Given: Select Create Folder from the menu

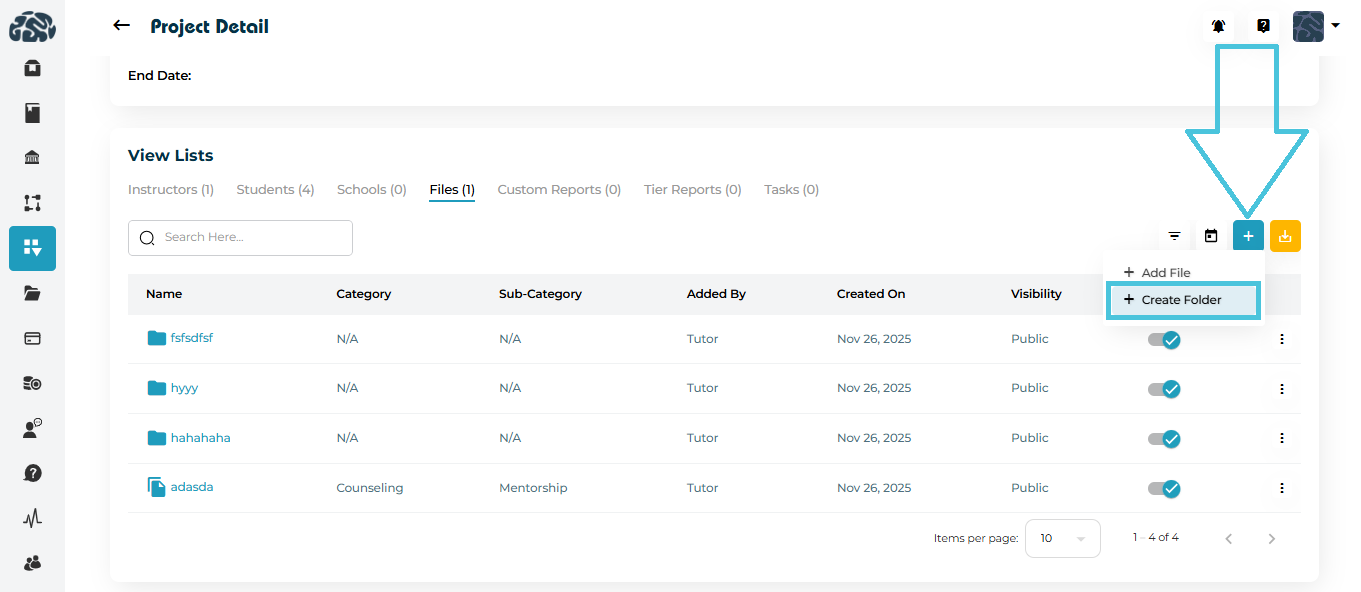Looking at the screenshot, I should 1182,300.
